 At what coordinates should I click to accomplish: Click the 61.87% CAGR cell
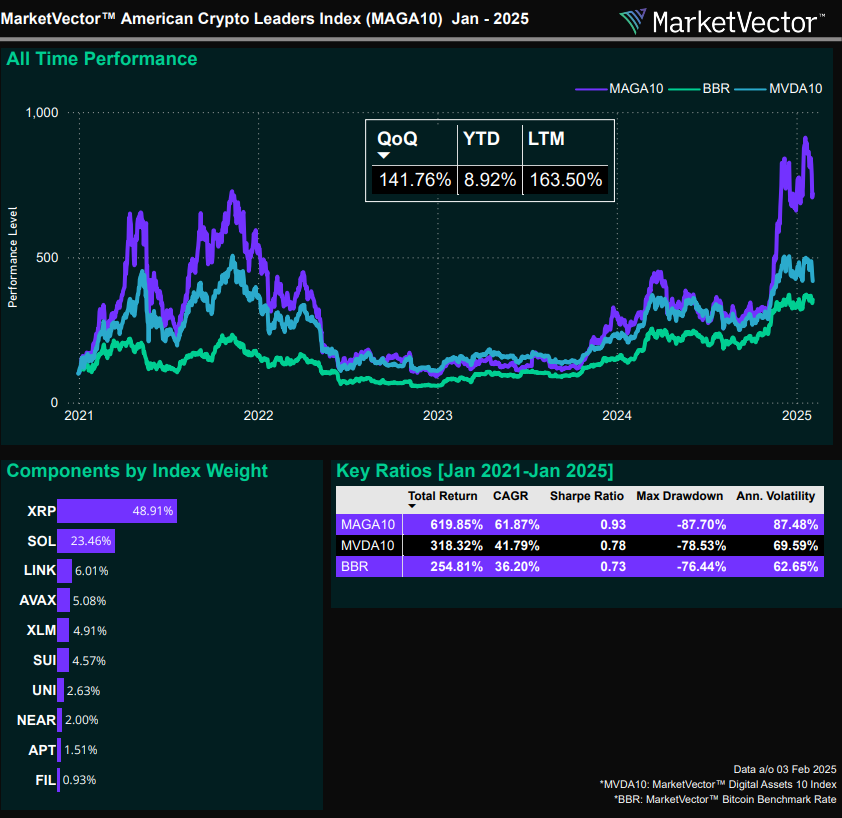(x=517, y=525)
